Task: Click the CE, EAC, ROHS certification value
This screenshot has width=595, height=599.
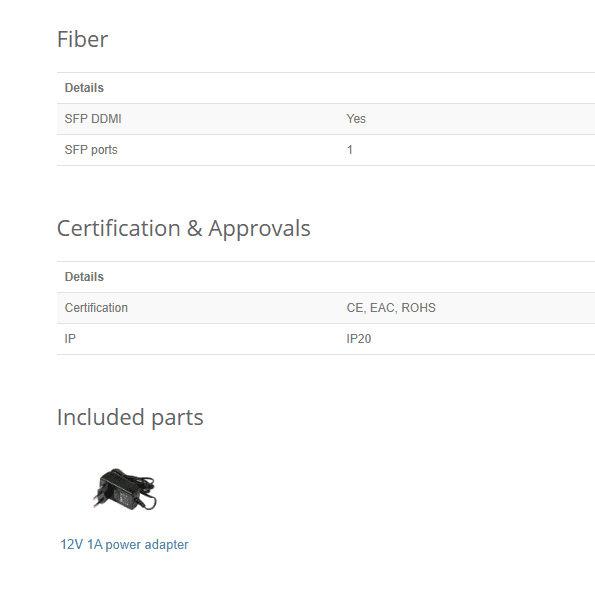Action: tap(391, 308)
